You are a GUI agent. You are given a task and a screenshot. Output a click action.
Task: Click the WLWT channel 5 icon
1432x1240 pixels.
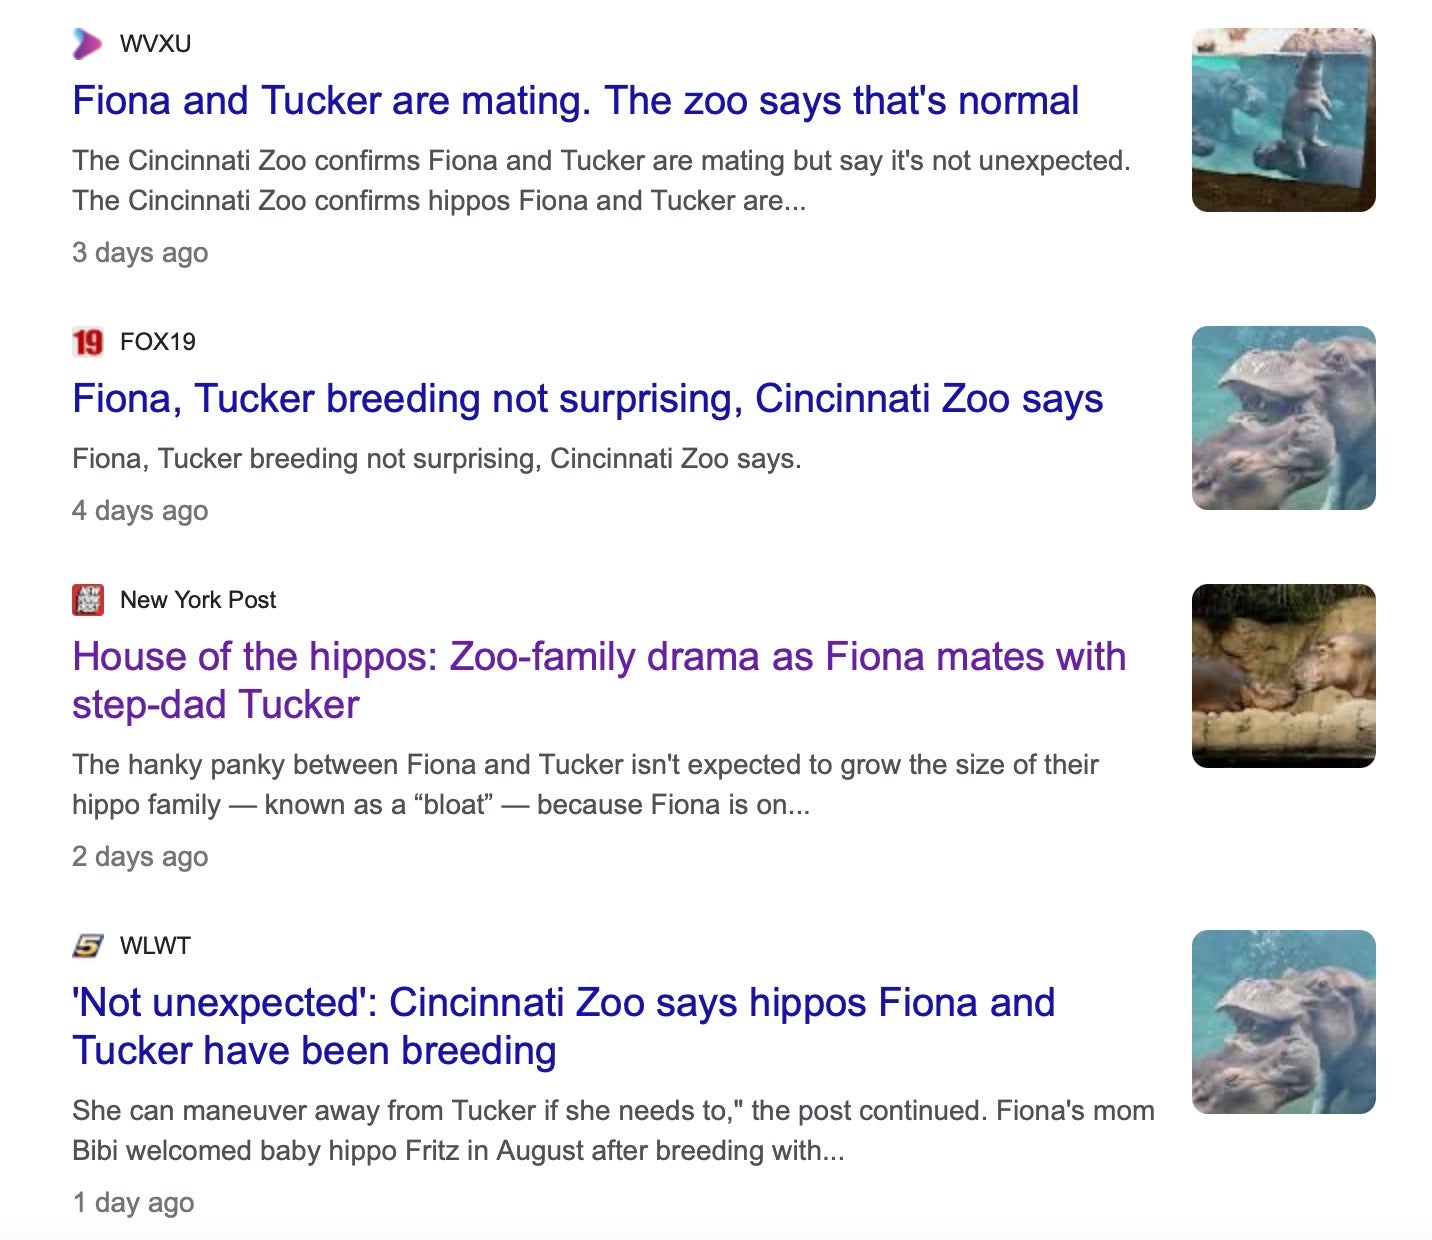[x=88, y=946]
